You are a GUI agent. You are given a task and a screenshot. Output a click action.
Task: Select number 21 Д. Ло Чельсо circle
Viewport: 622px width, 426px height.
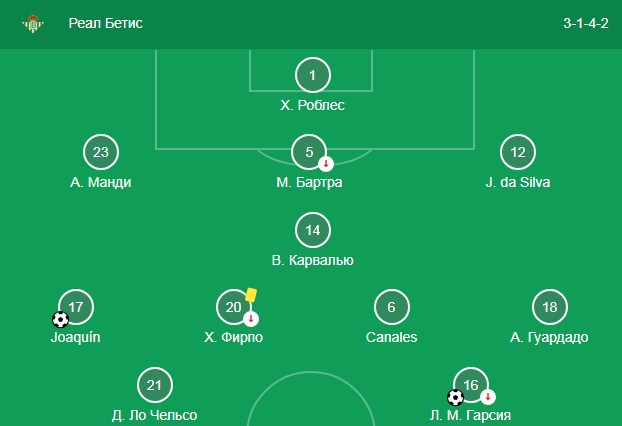point(154,386)
